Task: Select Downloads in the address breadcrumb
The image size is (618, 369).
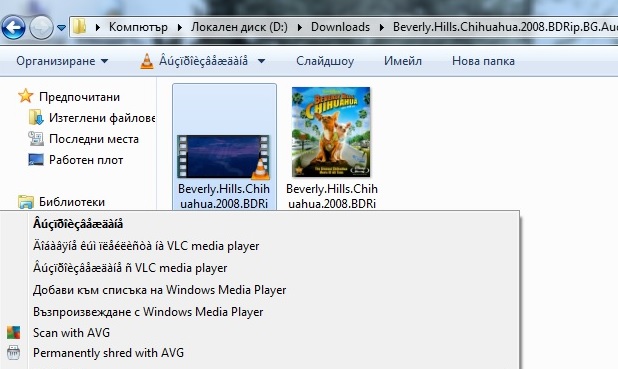Action: (340, 27)
